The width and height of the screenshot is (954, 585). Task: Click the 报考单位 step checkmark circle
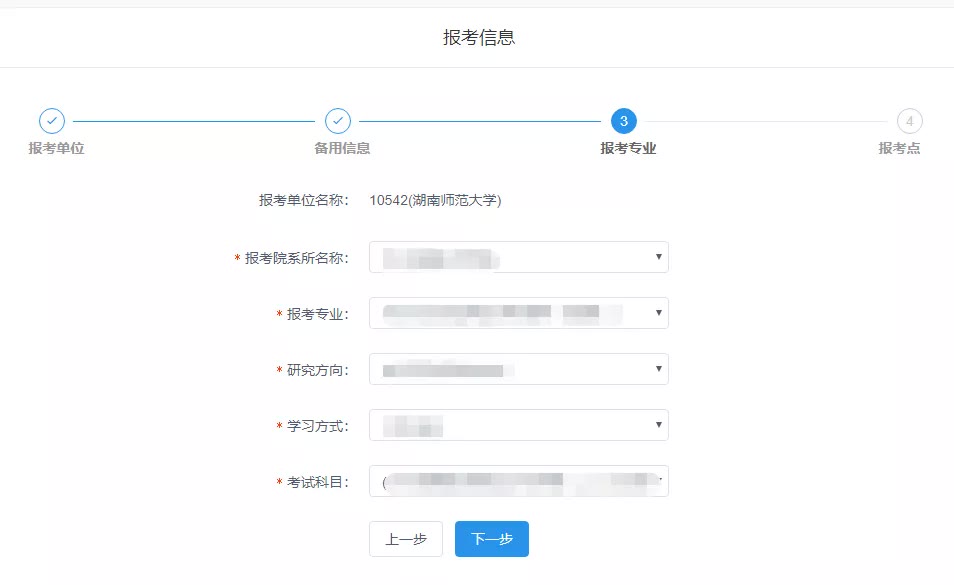pos(52,121)
